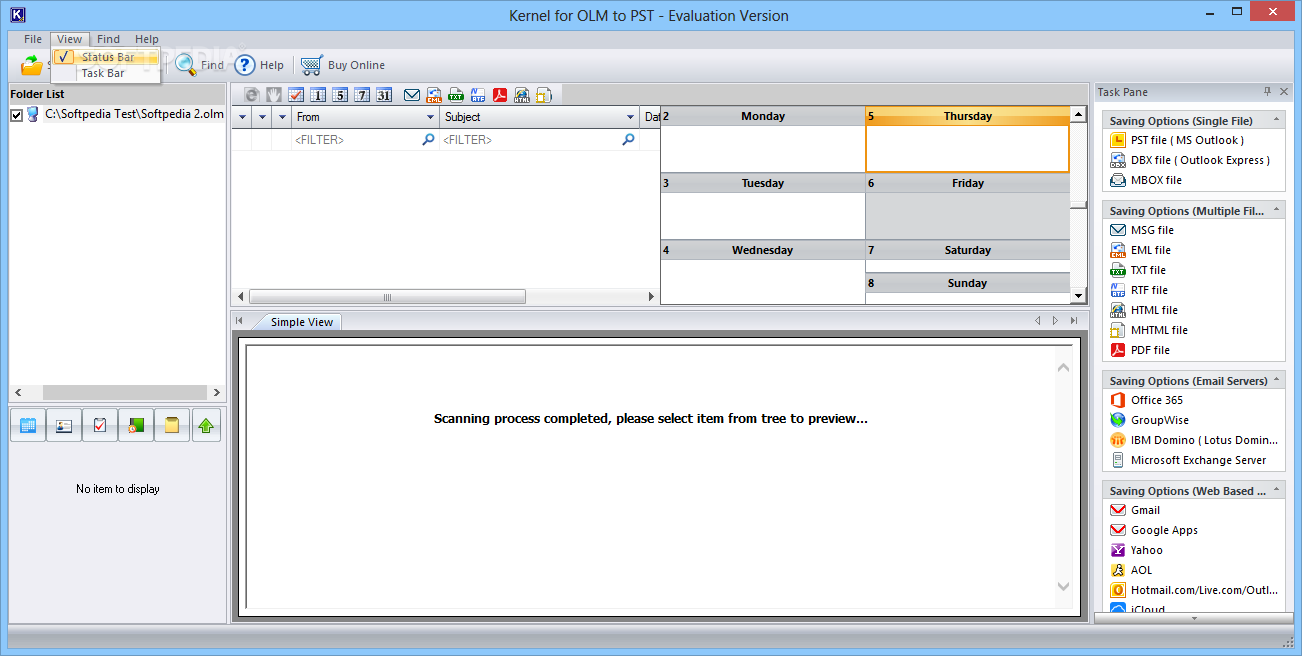Open the Find menu
The height and width of the screenshot is (656, 1302).
coord(108,39)
